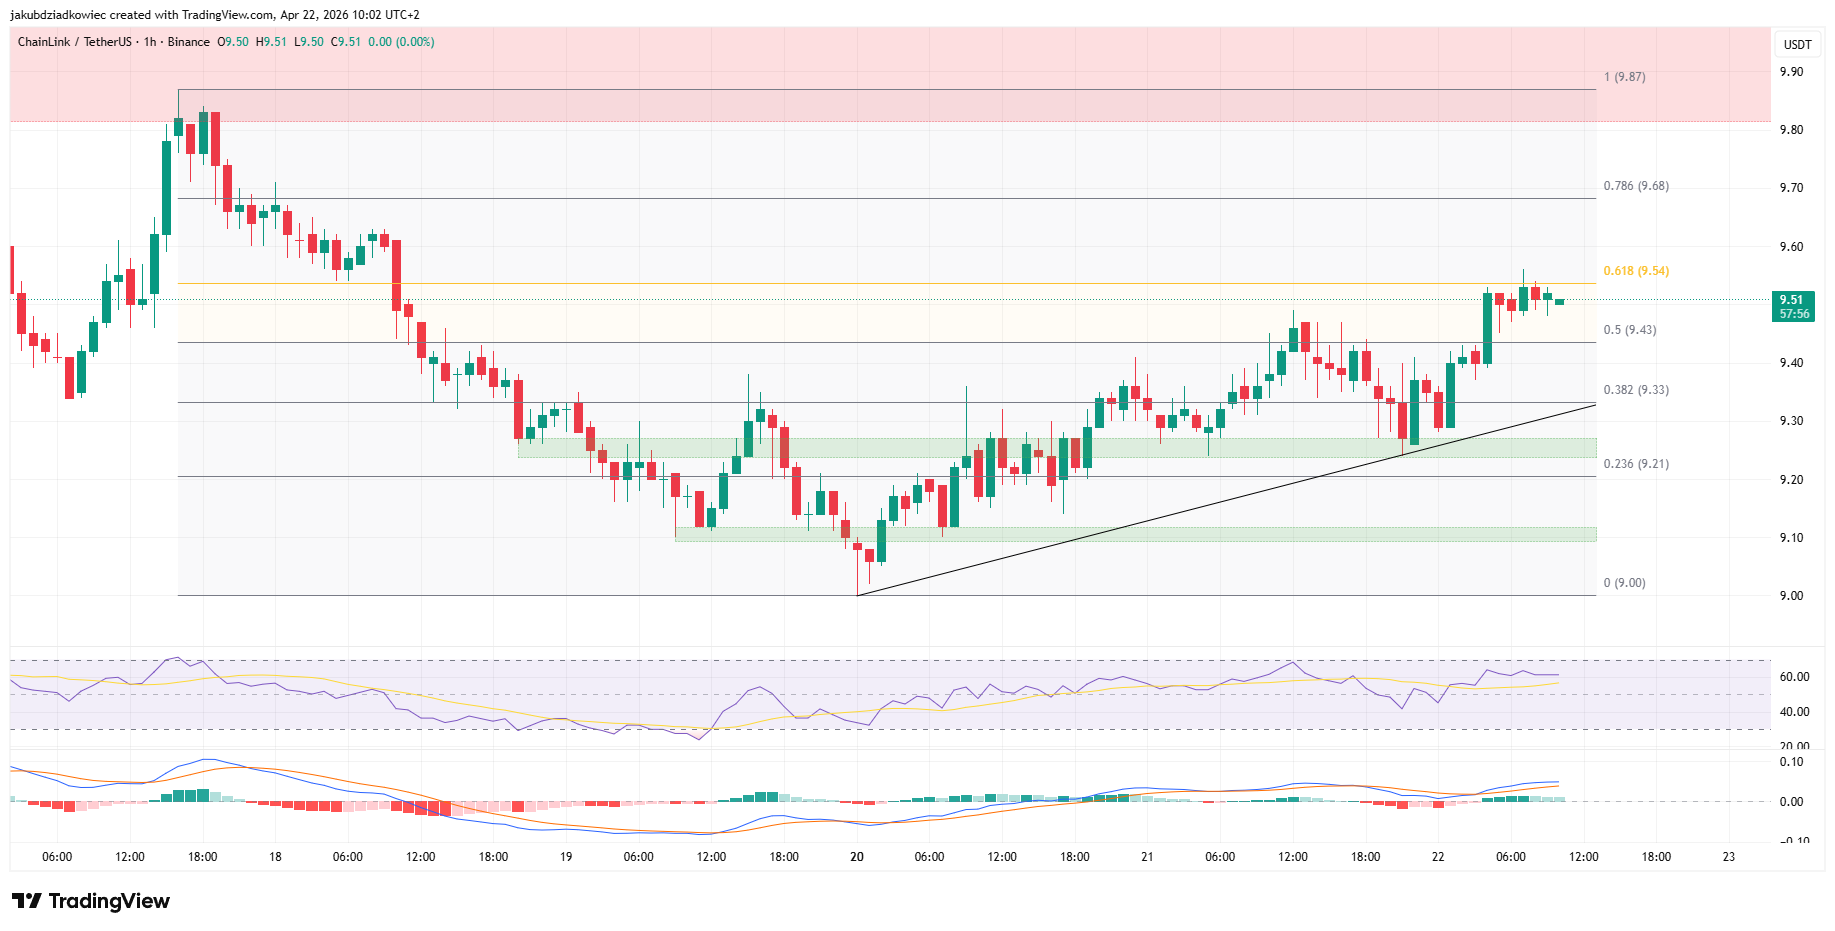Click the 0.618 (9.54) Fibonacci label
The width and height of the screenshot is (1835, 931).
[1635, 271]
